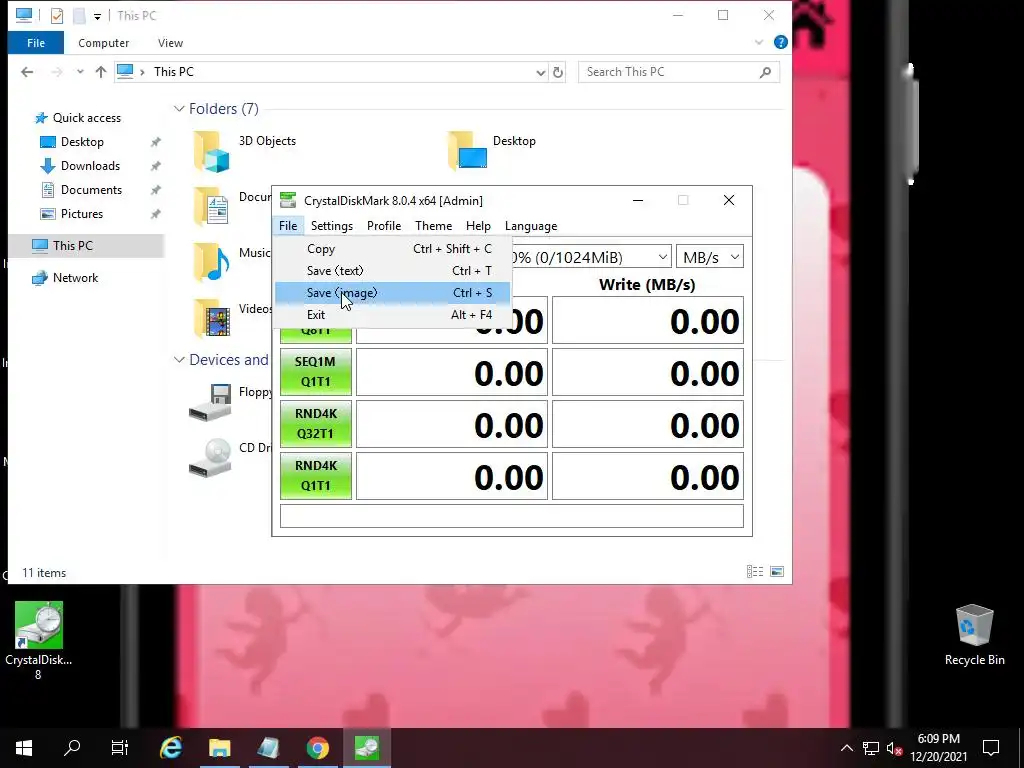Click the Back arrow in File Explorer

[x=27, y=72]
